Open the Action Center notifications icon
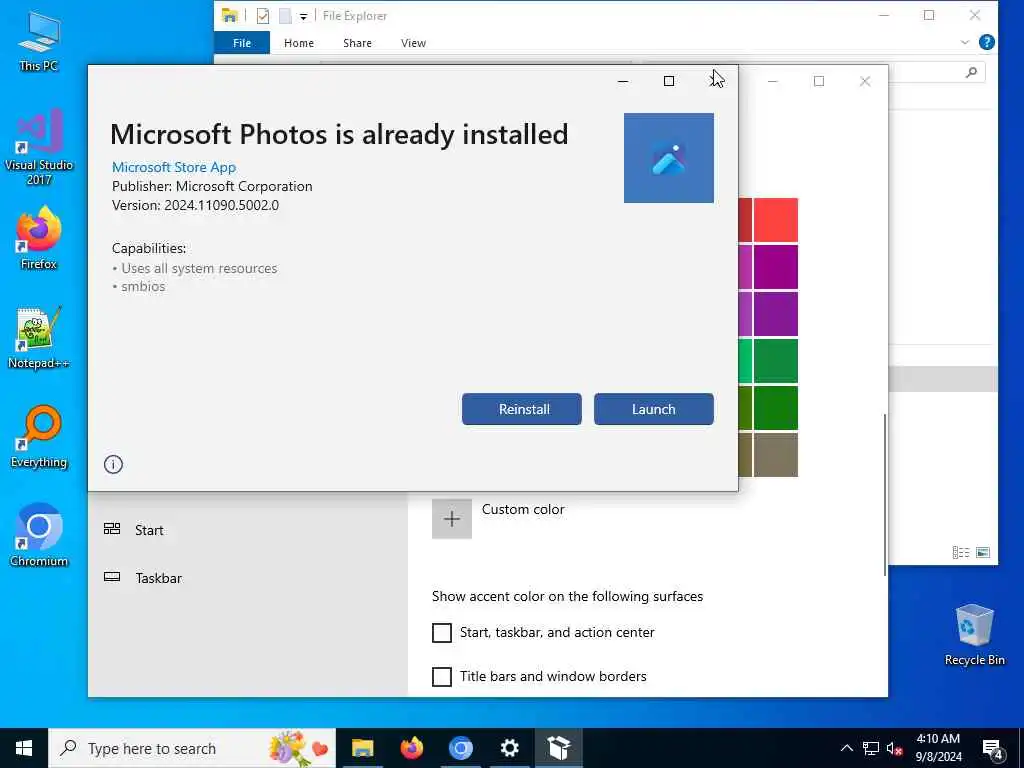Image resolution: width=1024 pixels, height=768 pixels. click(x=993, y=749)
